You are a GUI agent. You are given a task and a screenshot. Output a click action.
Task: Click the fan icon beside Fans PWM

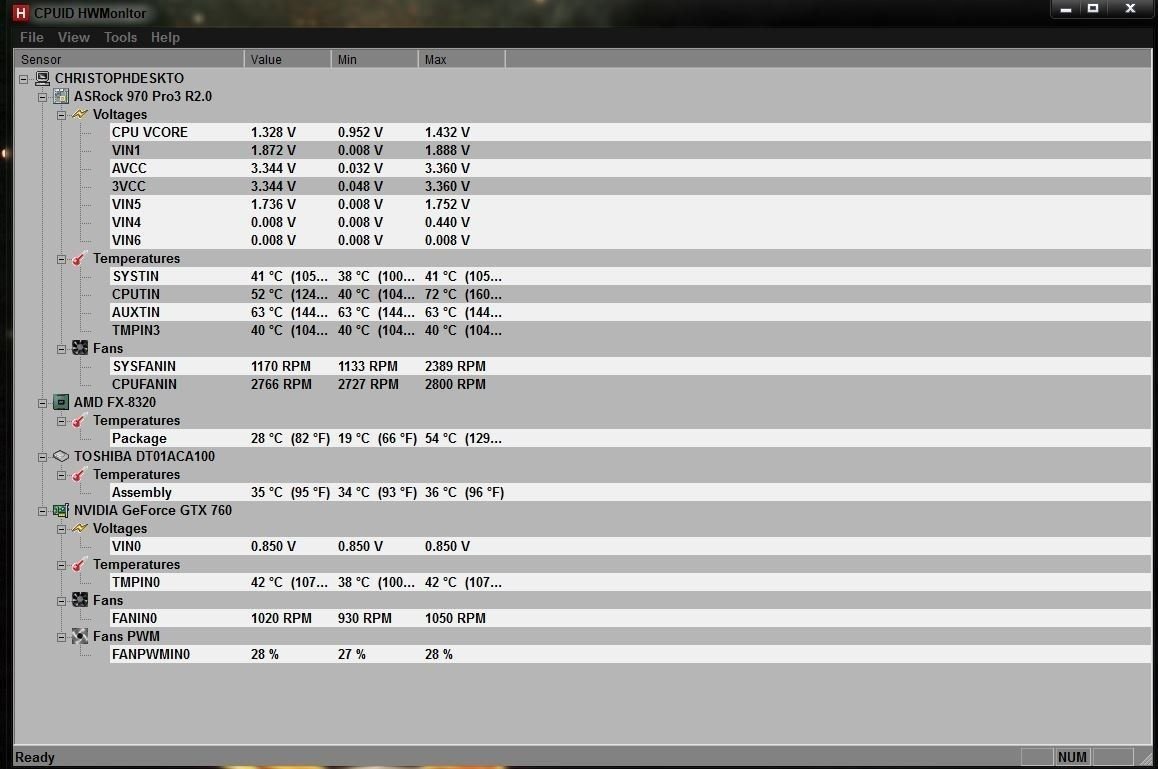coord(80,636)
